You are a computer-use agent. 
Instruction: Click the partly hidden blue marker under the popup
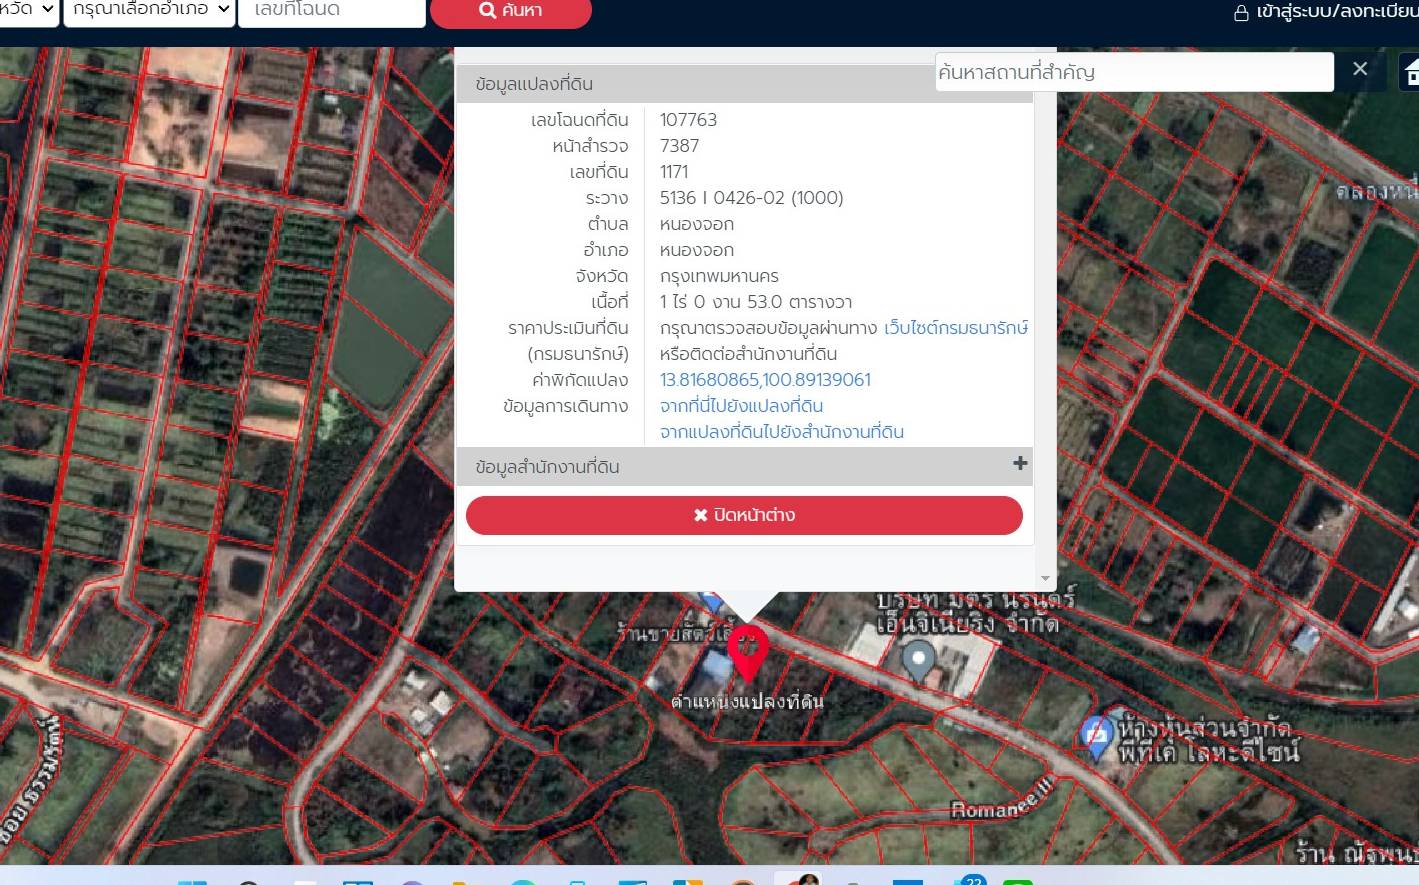(x=710, y=600)
